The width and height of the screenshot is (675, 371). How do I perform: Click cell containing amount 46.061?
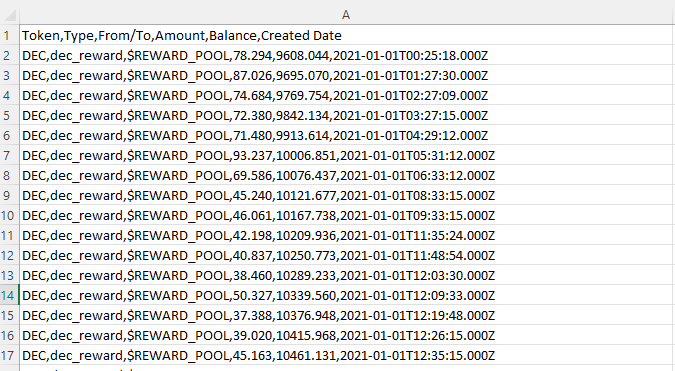pos(347,215)
